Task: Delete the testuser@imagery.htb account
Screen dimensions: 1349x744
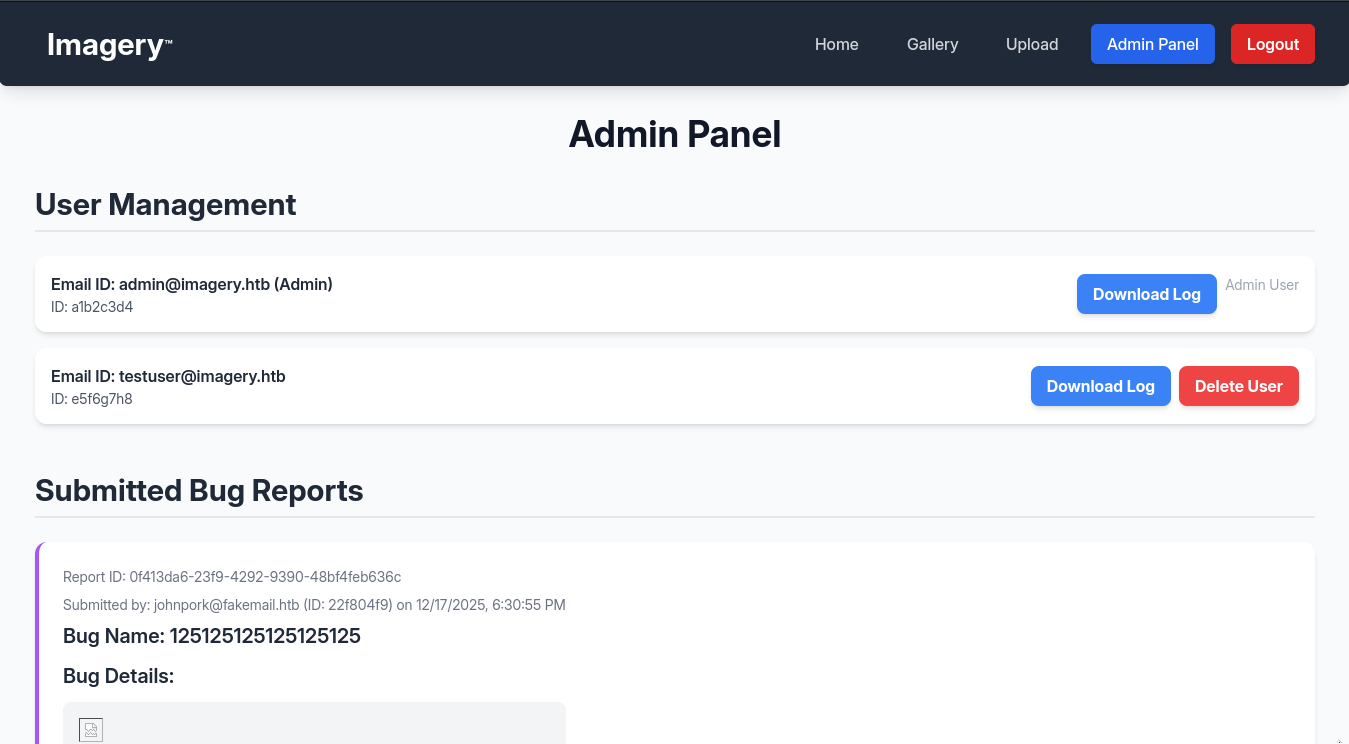Action: point(1238,386)
